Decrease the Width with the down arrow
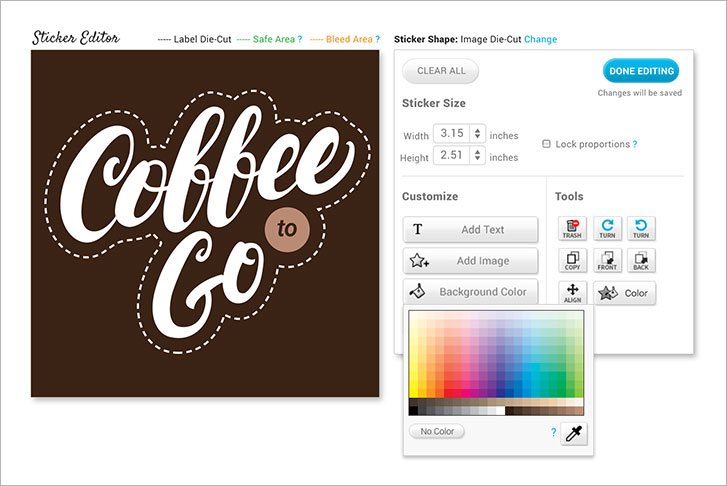Image resolution: width=727 pixels, height=486 pixels. click(x=477, y=137)
